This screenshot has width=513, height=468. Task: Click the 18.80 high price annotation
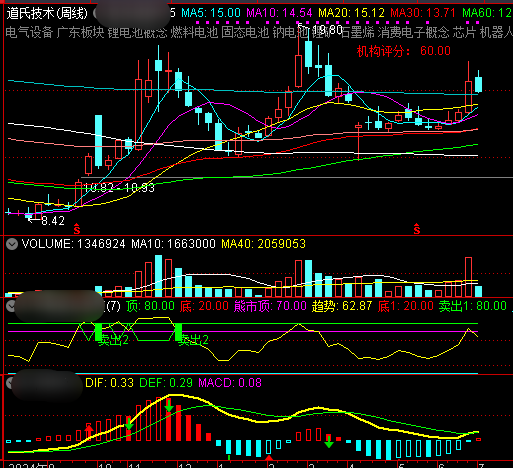pyautogui.click(x=328, y=30)
